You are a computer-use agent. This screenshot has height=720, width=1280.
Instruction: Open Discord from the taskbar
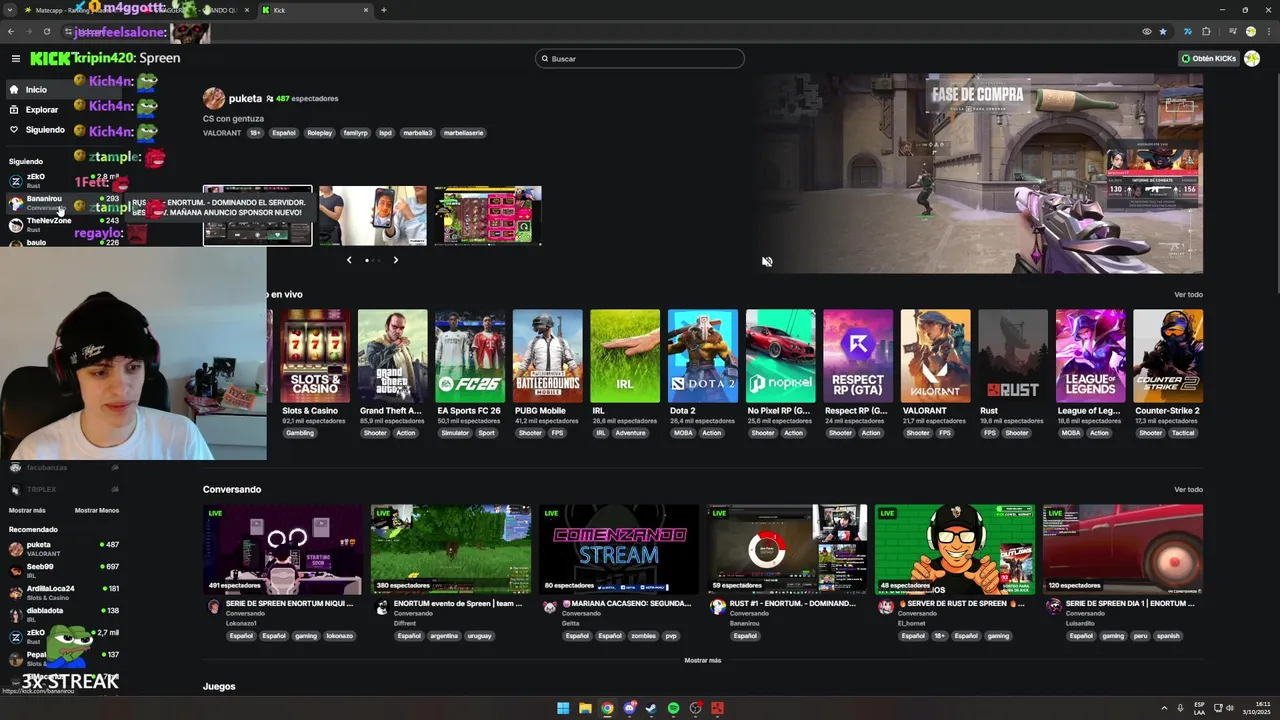point(629,708)
